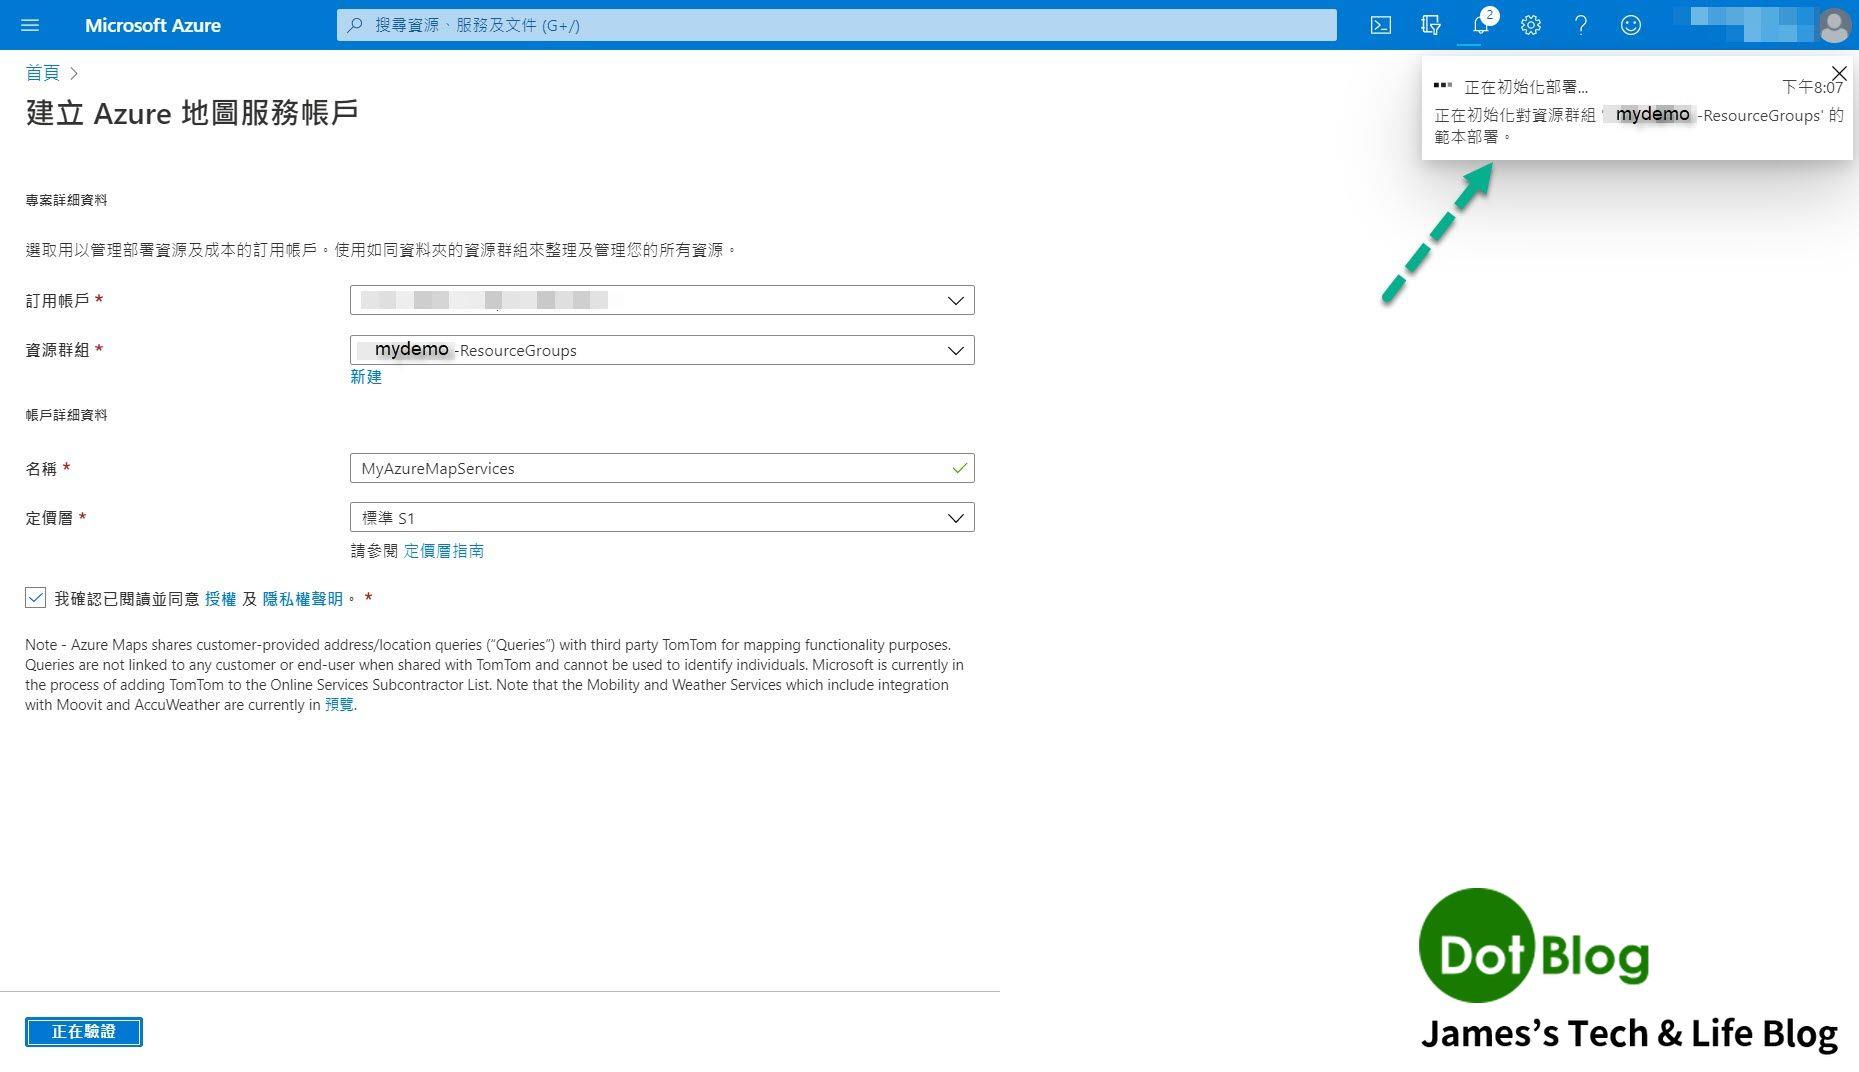Image resolution: width=1859 pixels, height=1072 pixels.
Task: Uncheck the license agreement confirmation checkbox
Action: pyautogui.click(x=36, y=597)
